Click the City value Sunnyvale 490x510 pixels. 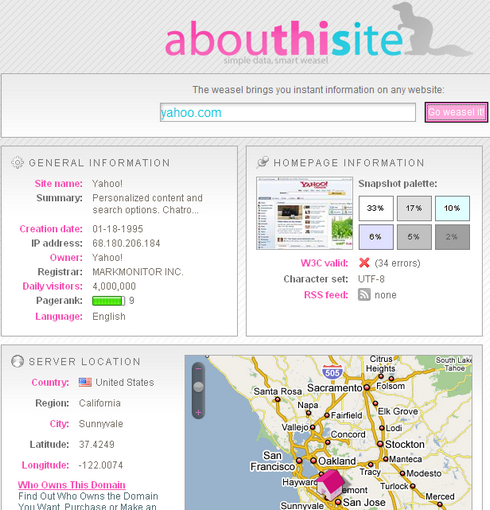coord(101,424)
